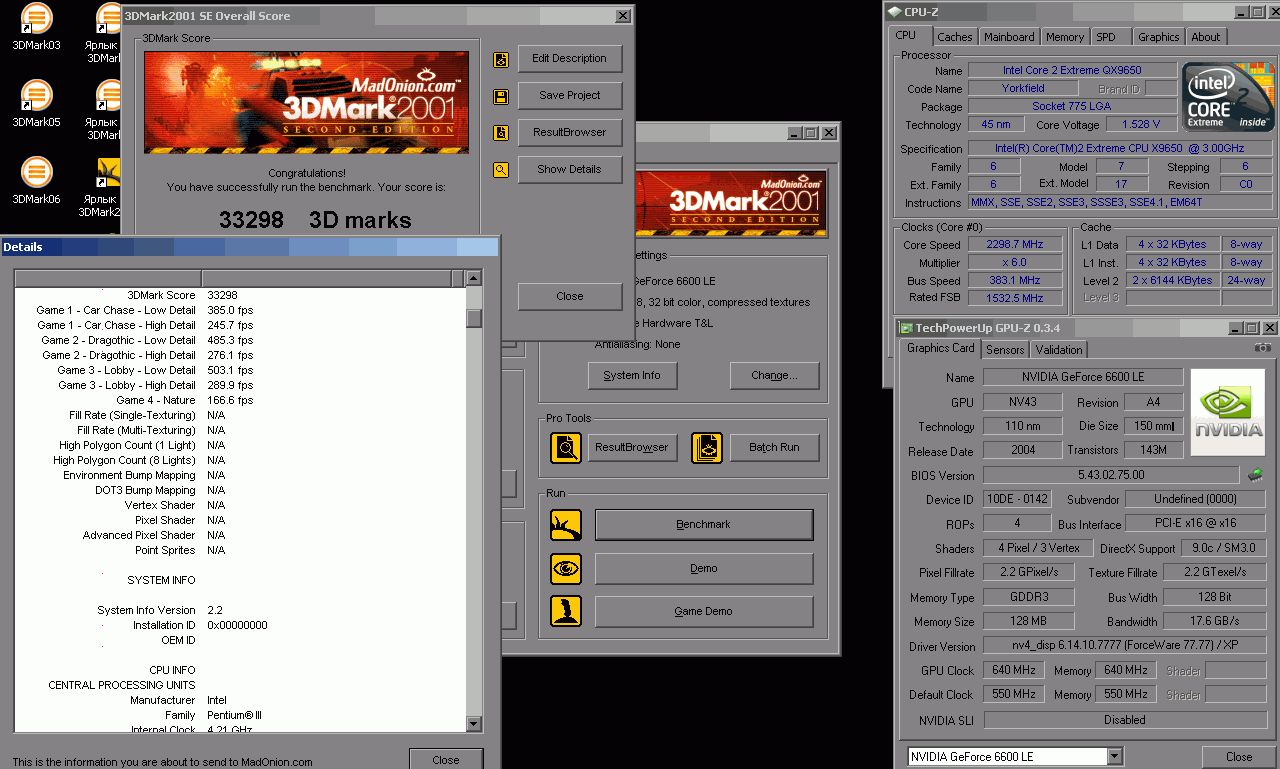
Task: Click the Batch Run document icon
Action: [707, 447]
